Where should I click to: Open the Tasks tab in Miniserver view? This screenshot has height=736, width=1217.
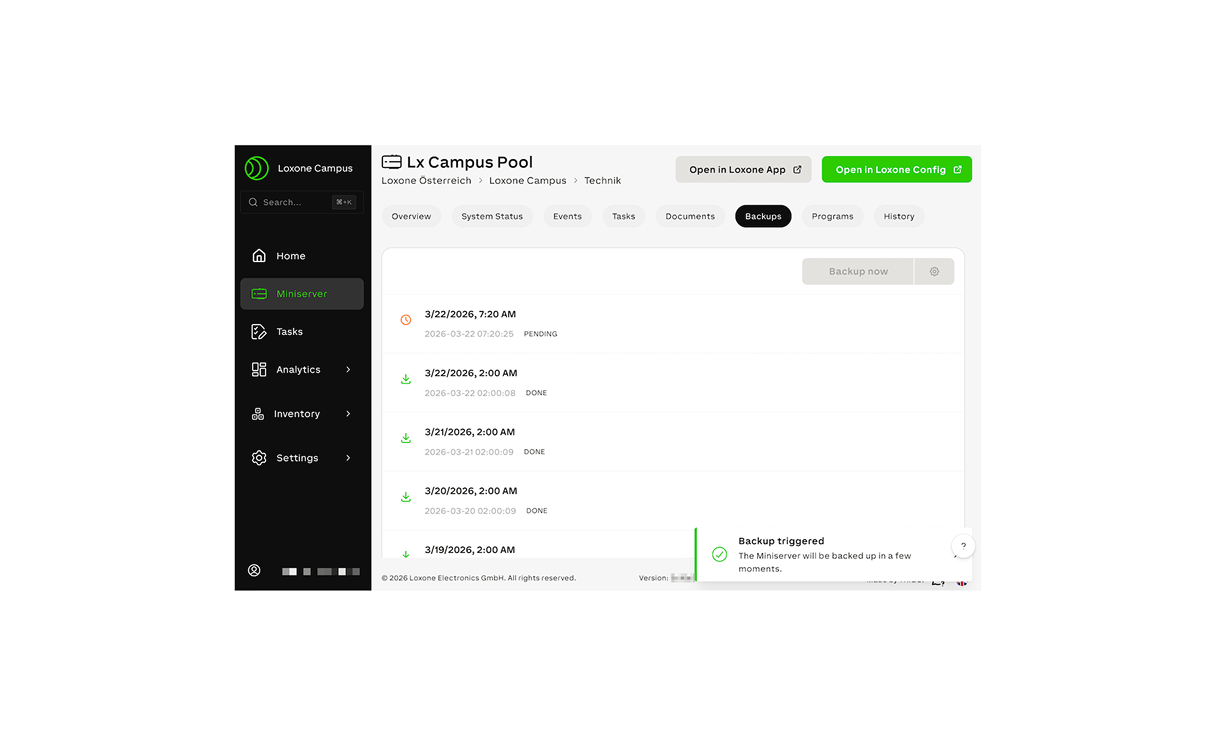click(623, 216)
